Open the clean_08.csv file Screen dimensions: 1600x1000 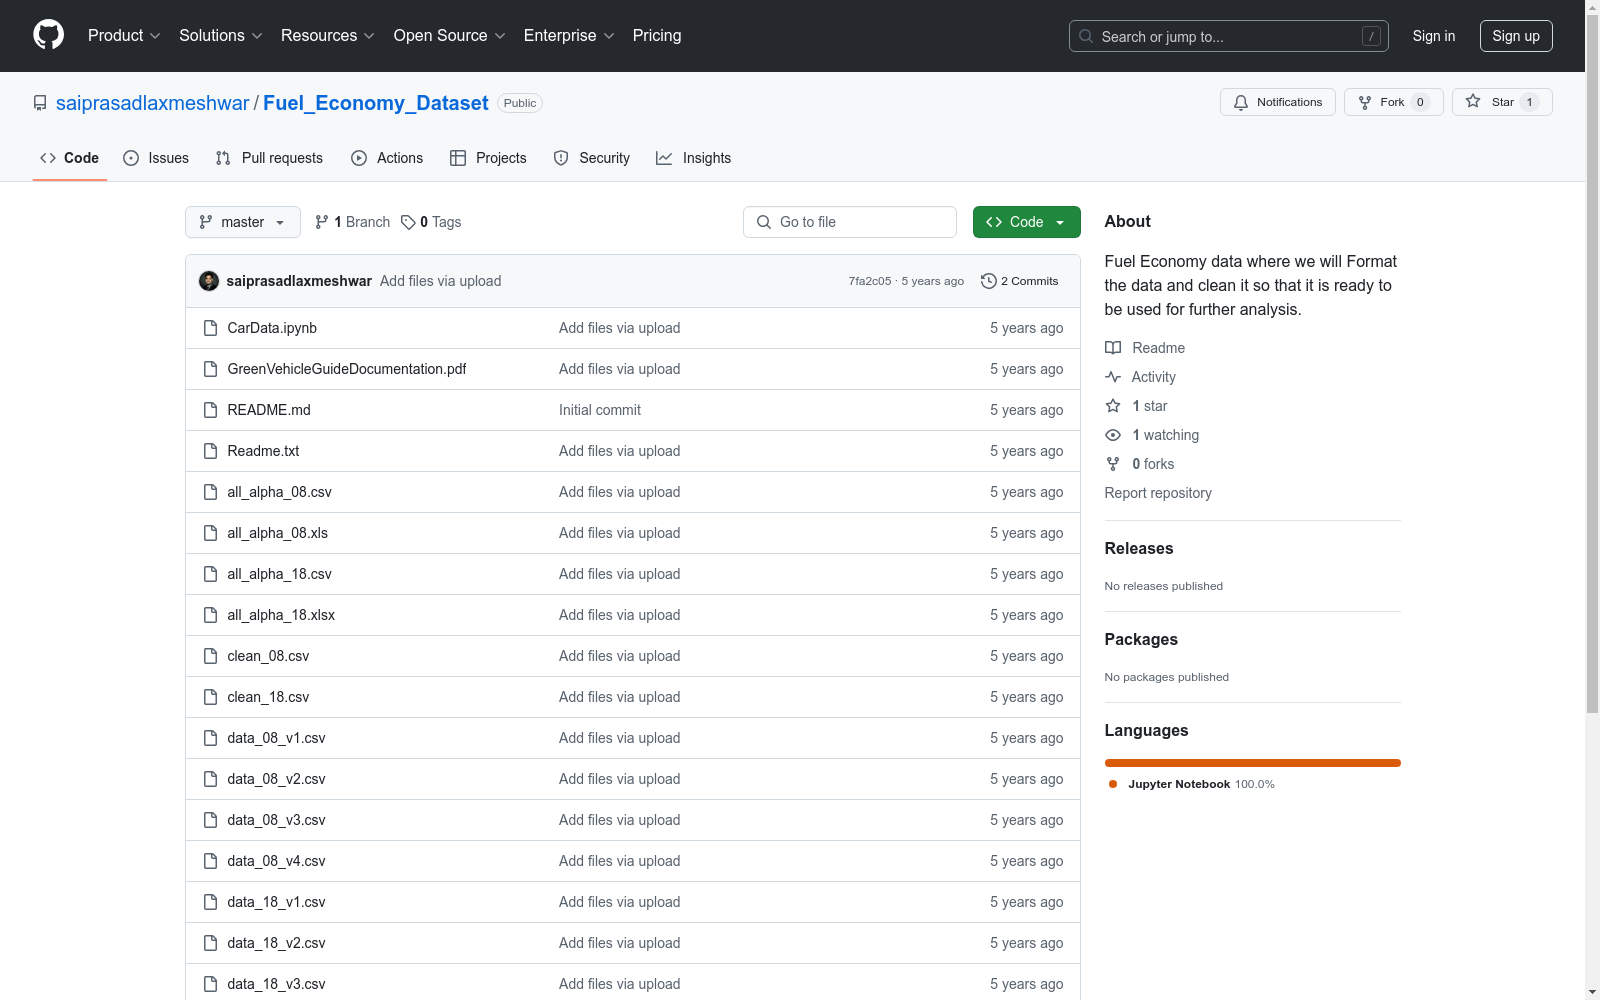click(268, 656)
